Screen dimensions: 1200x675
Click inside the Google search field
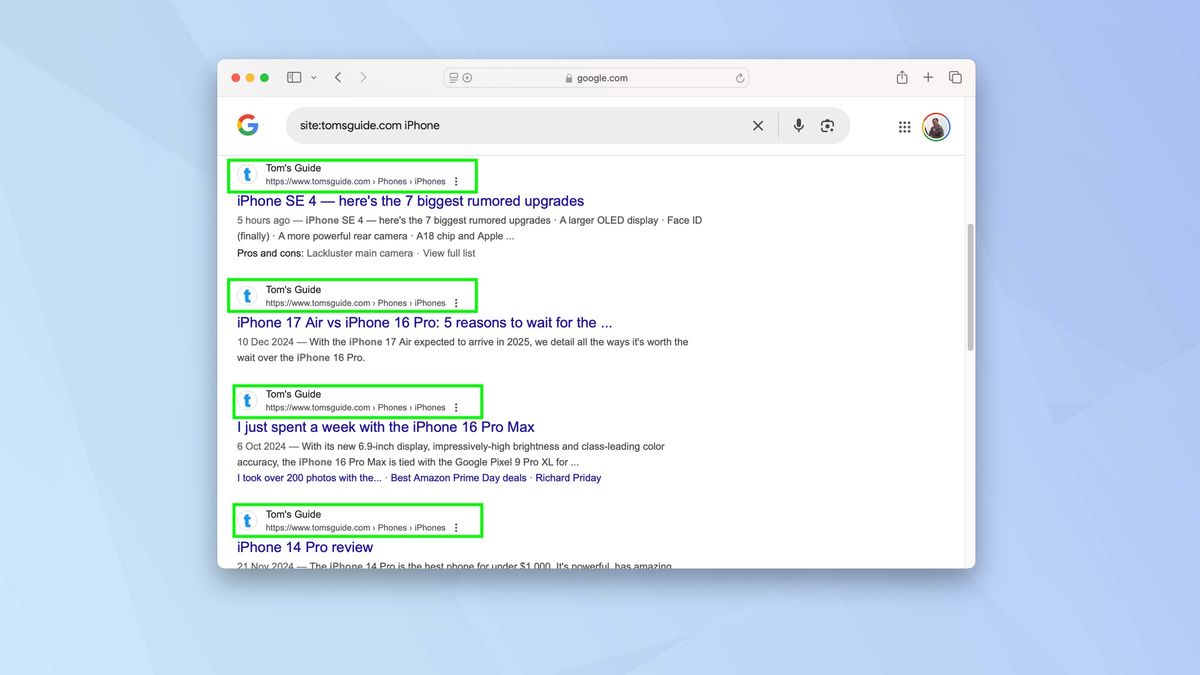550,125
